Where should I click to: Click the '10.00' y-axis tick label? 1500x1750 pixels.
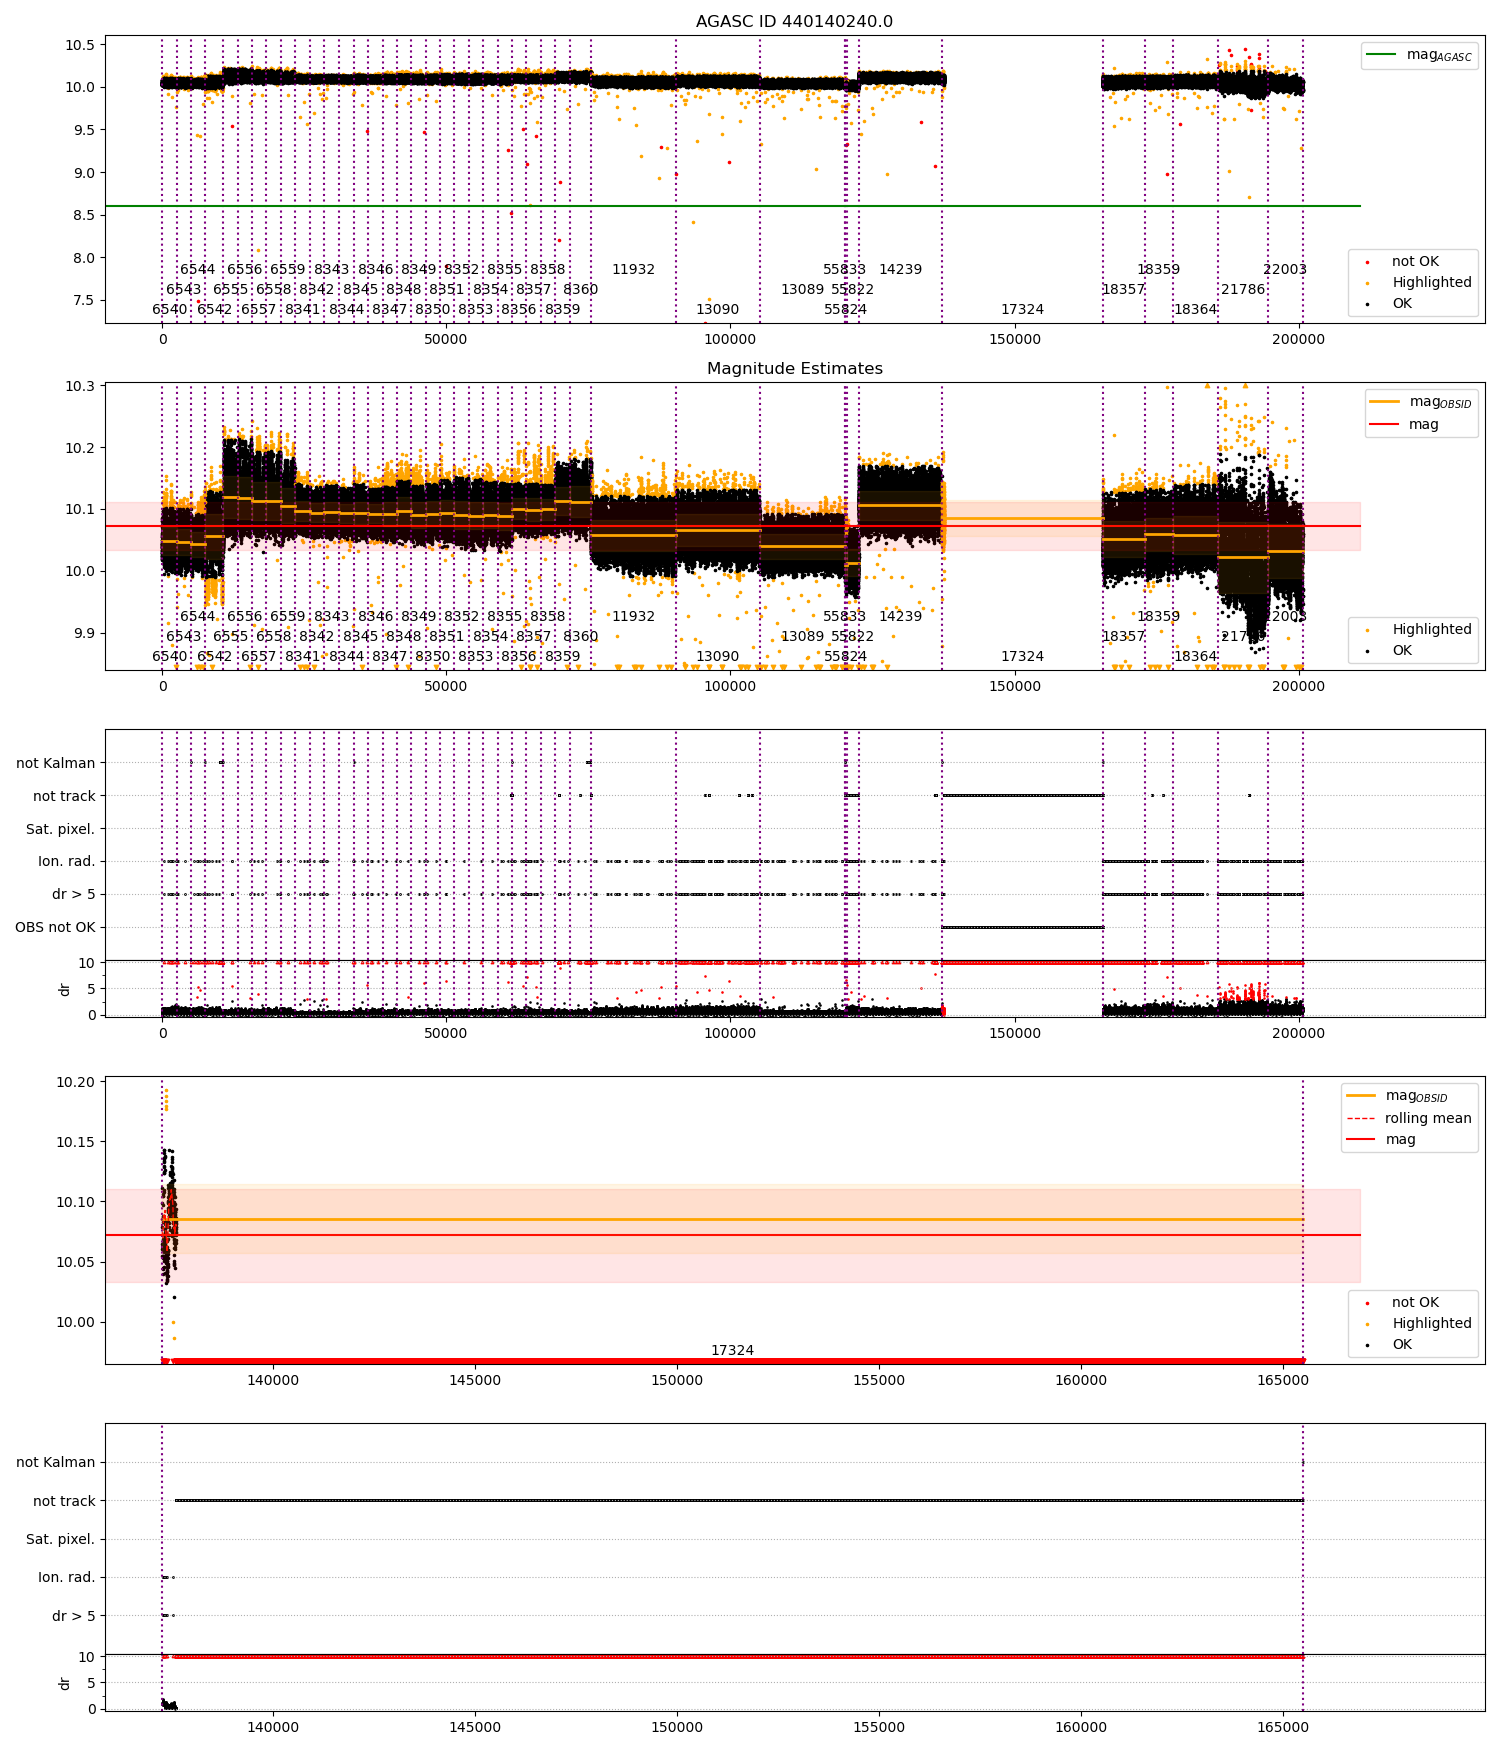point(76,1322)
